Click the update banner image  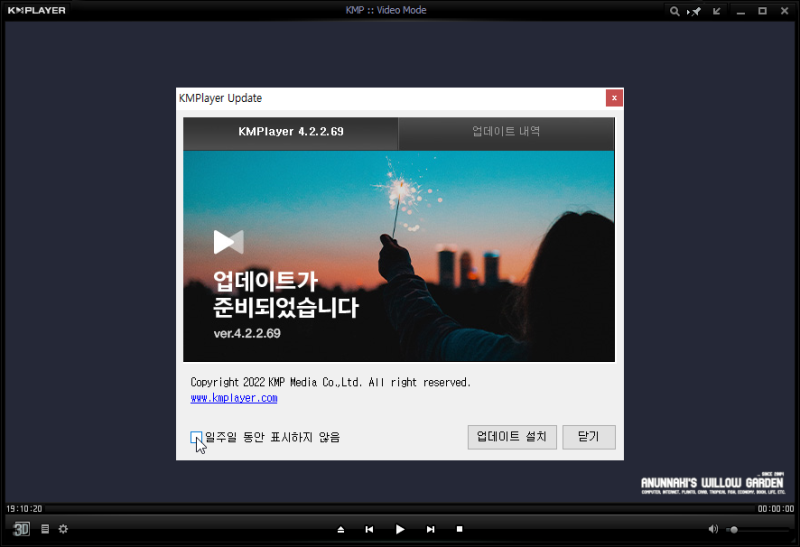(x=399, y=256)
